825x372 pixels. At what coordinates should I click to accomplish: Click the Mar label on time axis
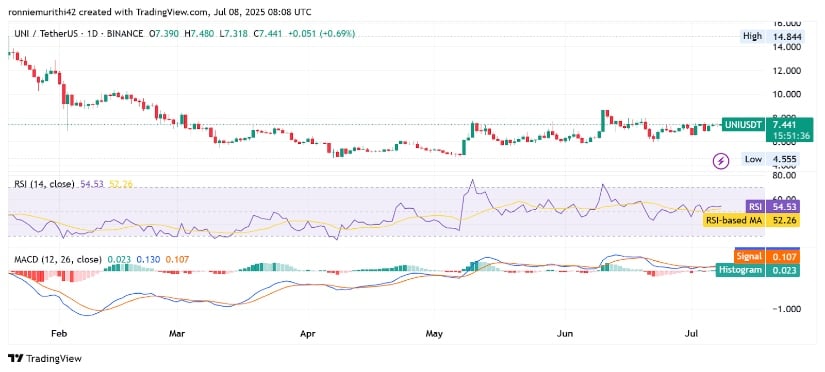(x=178, y=334)
